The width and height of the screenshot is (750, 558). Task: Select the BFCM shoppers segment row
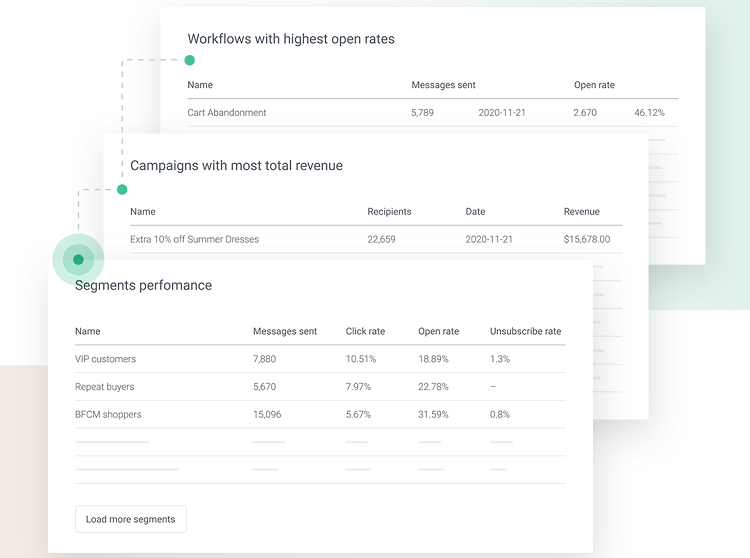(320, 415)
